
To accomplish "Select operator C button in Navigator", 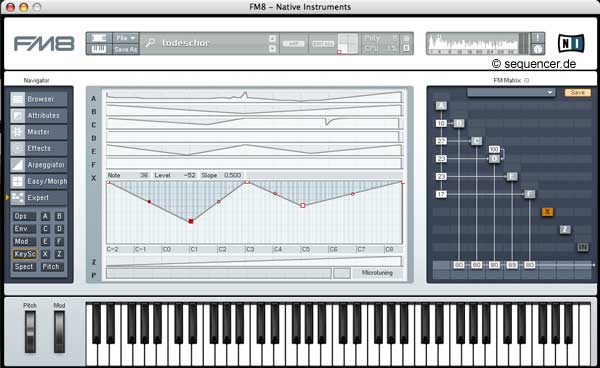I will [45, 229].
